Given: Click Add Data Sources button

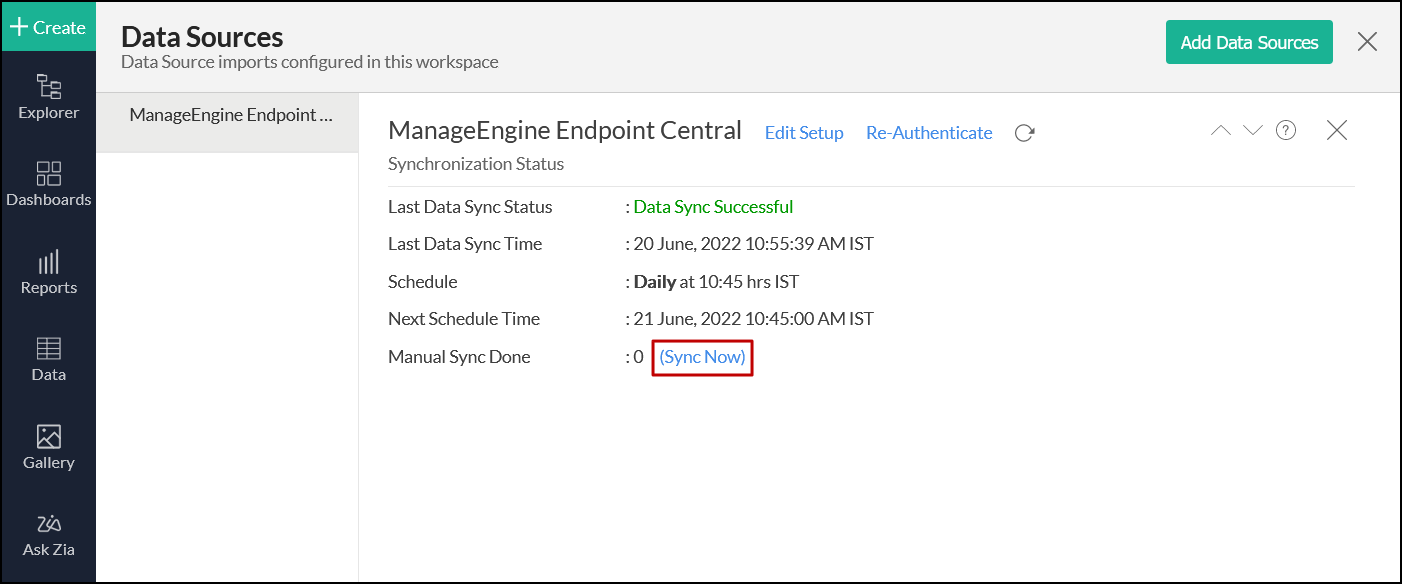Looking at the screenshot, I should tap(1249, 42).
